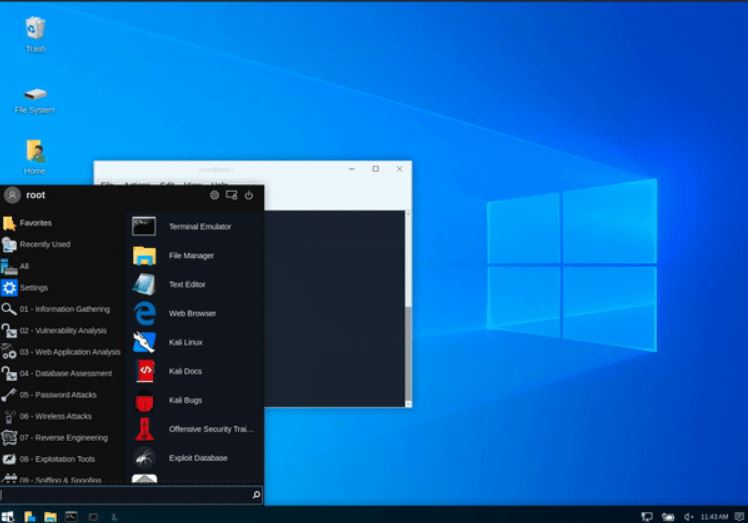Open 02 - Vulnerability Analysis category

(62, 331)
